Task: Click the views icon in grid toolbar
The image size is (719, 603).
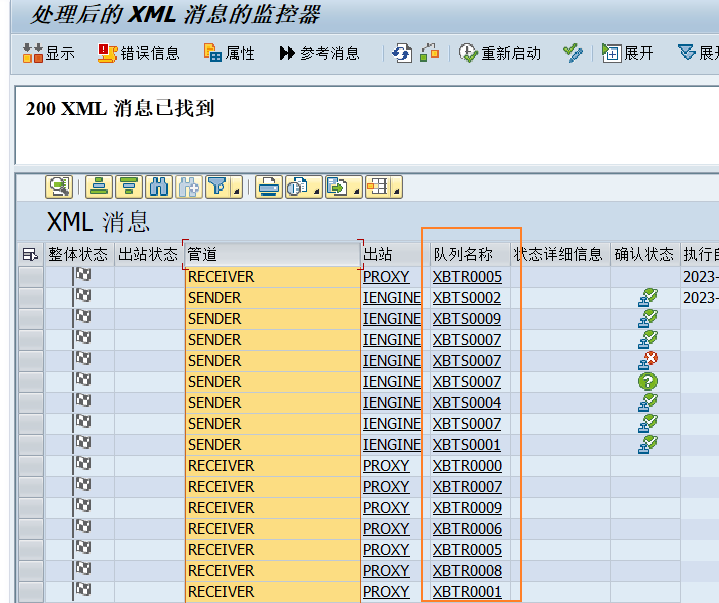Action: pos(298,187)
